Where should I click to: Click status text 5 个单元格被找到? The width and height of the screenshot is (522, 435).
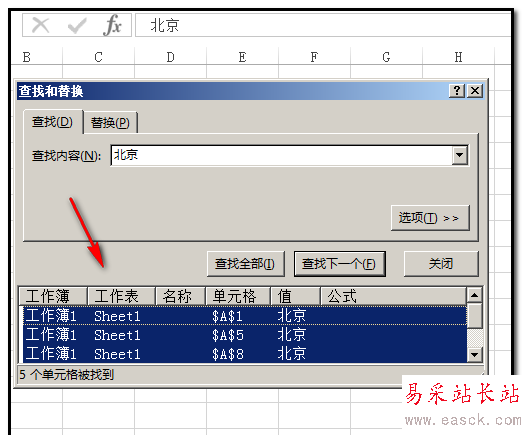coord(67,375)
